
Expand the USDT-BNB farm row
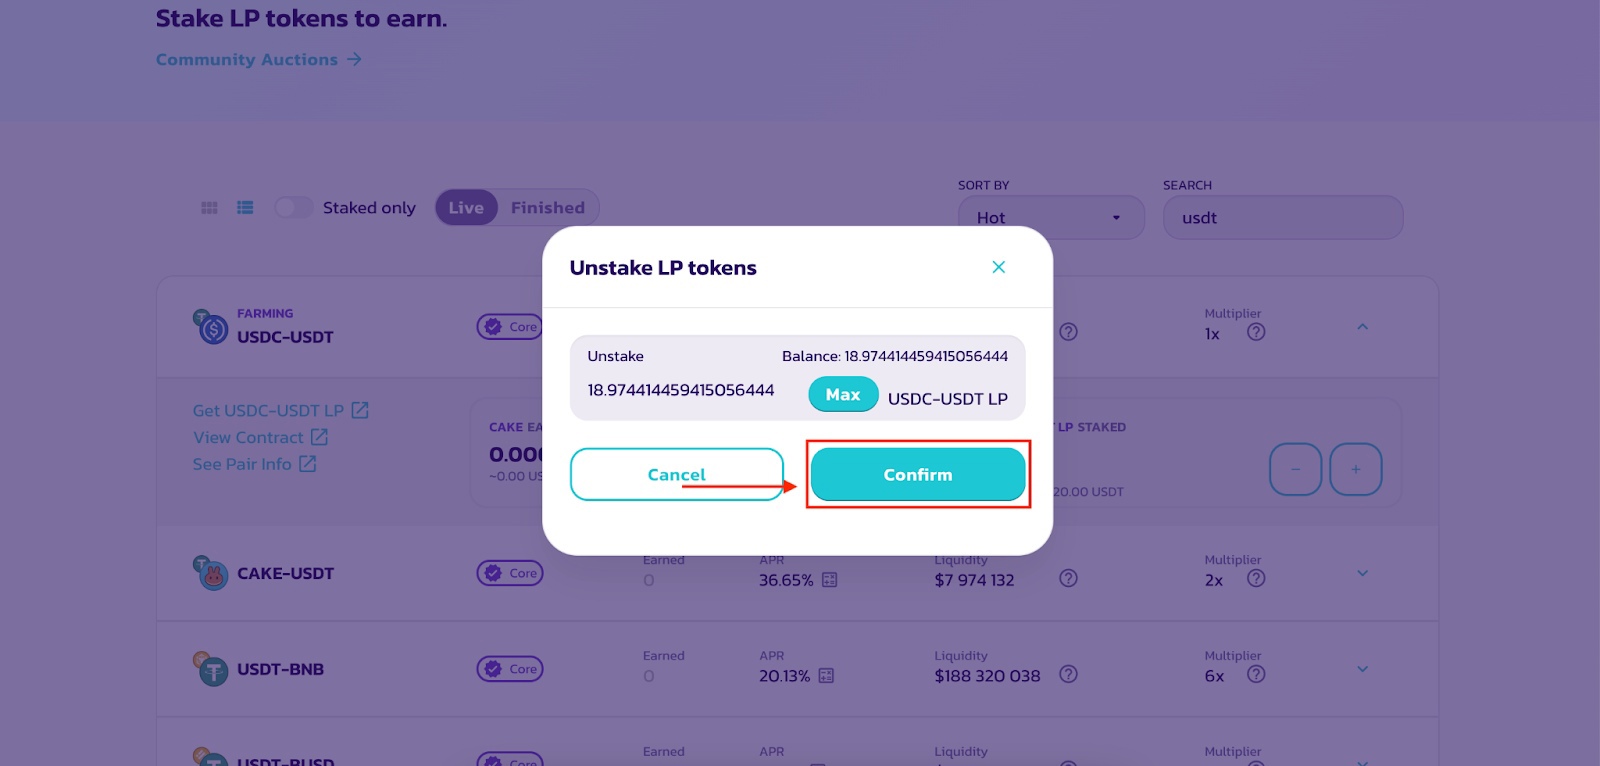(1362, 669)
